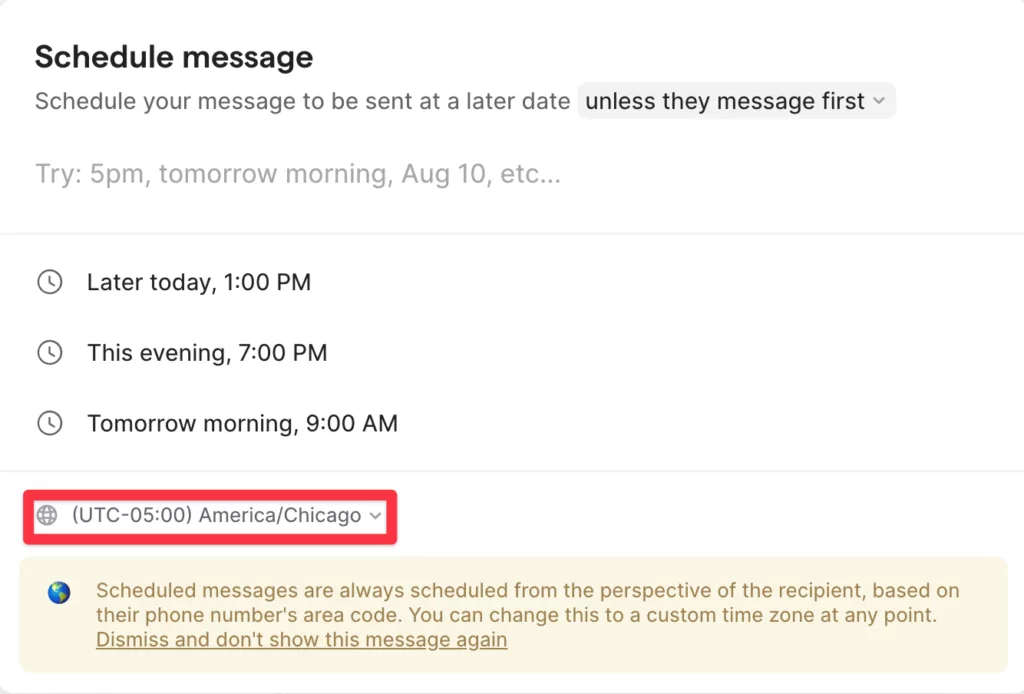Viewport: 1024px width, 694px height.
Task: Click the "Schedule message" heading
Action: [174, 57]
